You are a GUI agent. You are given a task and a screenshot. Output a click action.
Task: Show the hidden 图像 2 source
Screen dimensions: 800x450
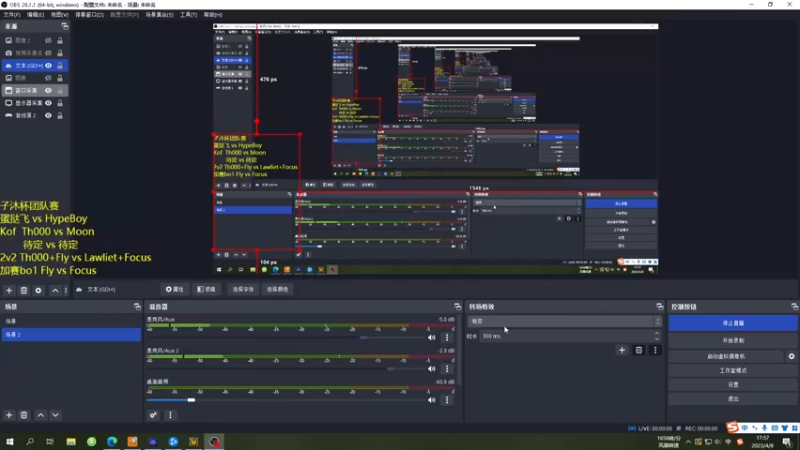(x=48, y=40)
